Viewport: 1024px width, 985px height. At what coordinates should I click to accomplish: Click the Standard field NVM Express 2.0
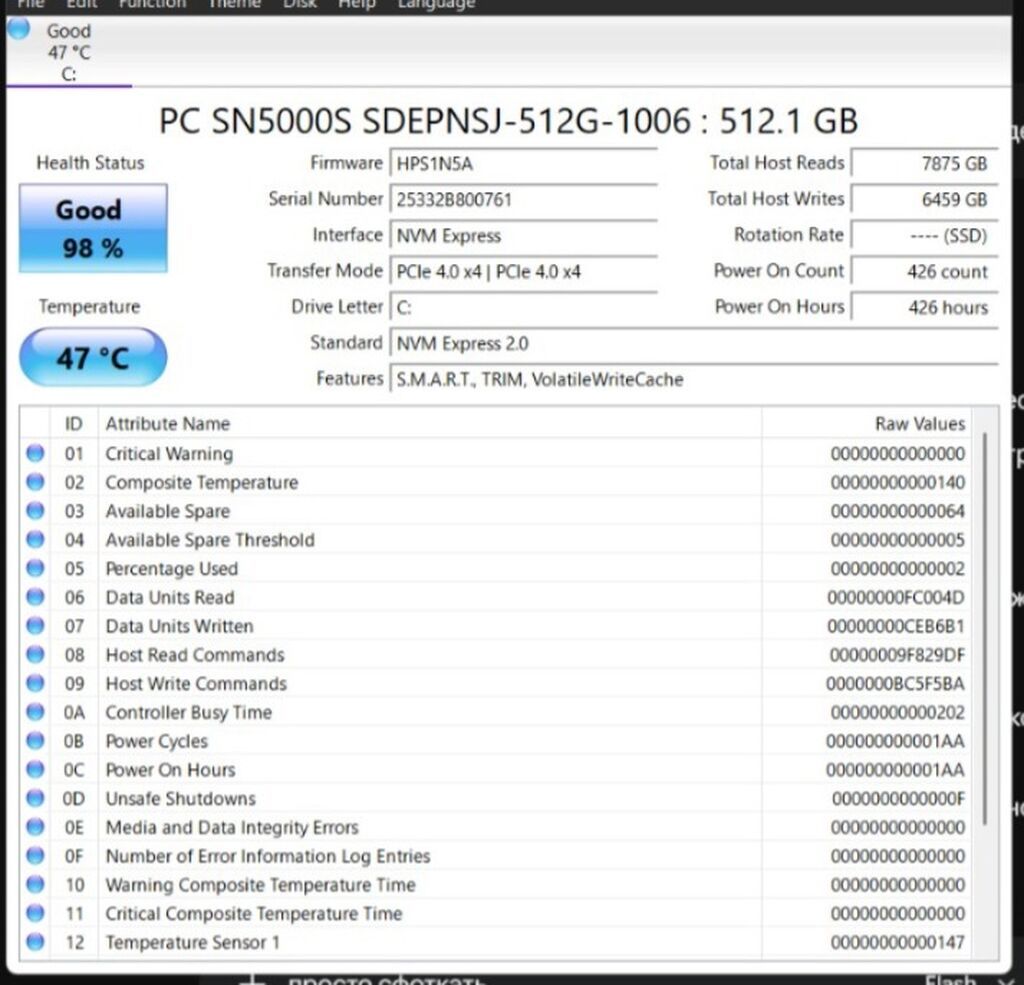tap(694, 343)
